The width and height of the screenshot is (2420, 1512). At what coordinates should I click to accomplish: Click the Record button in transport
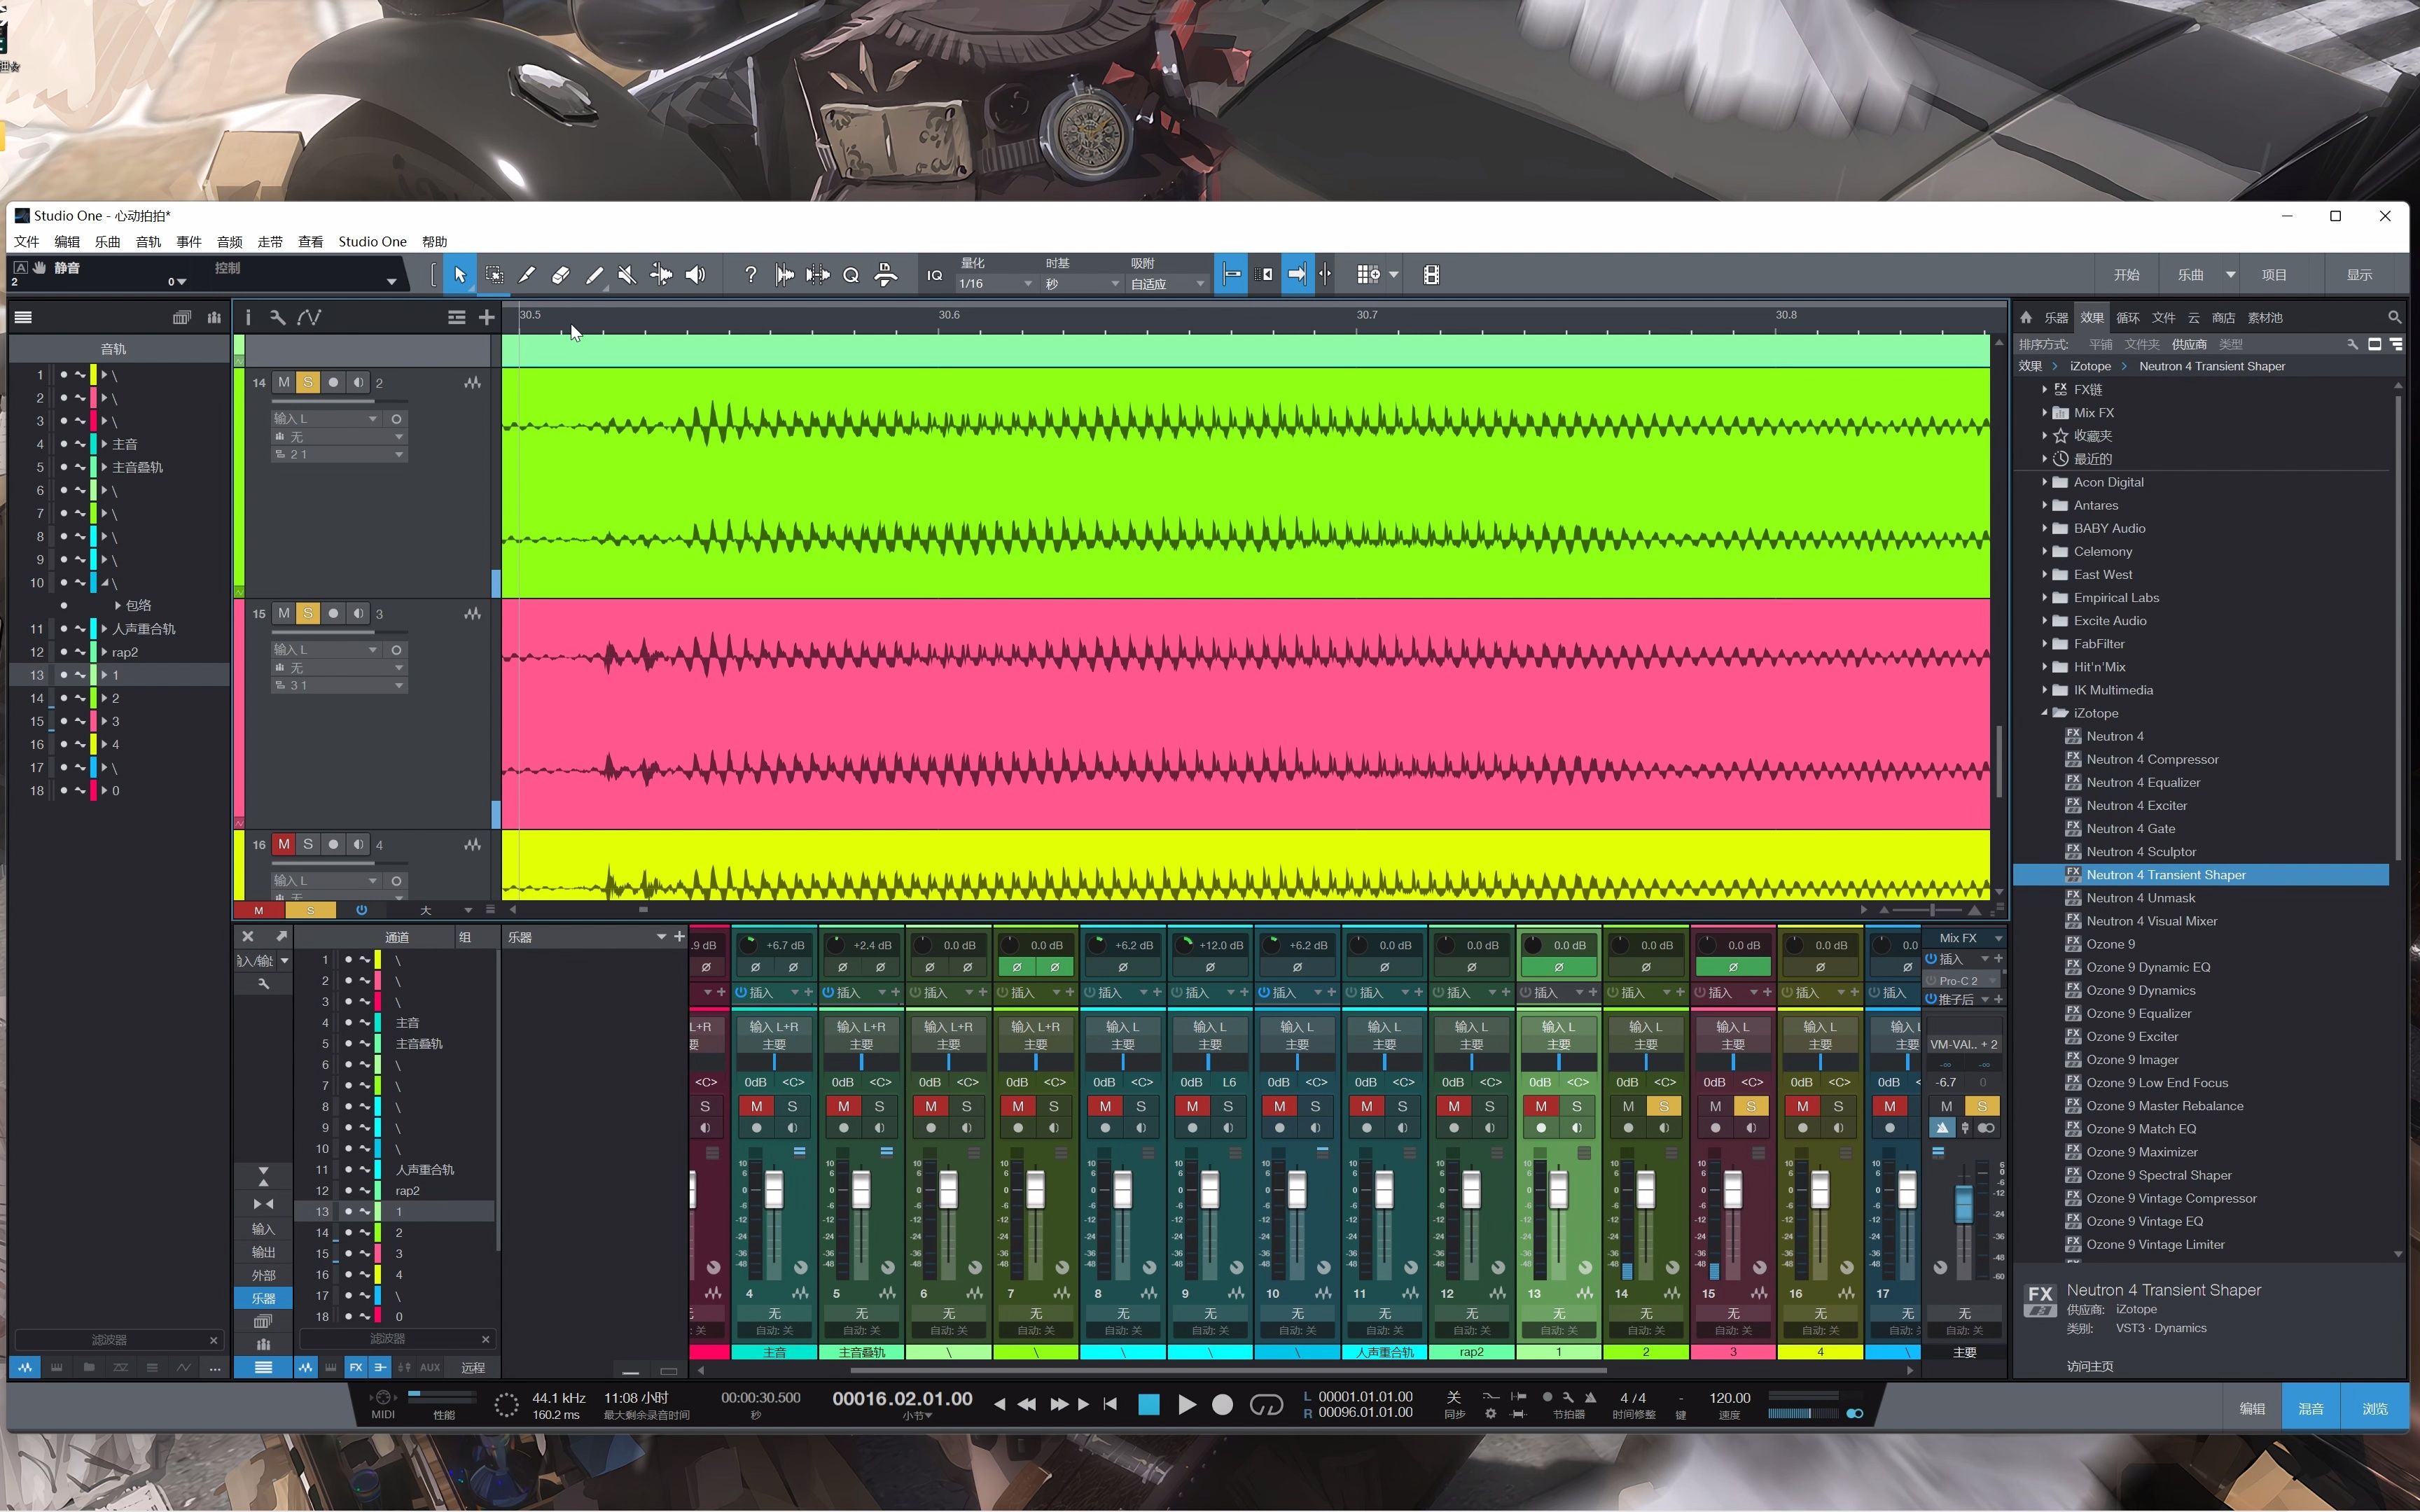(x=1222, y=1405)
